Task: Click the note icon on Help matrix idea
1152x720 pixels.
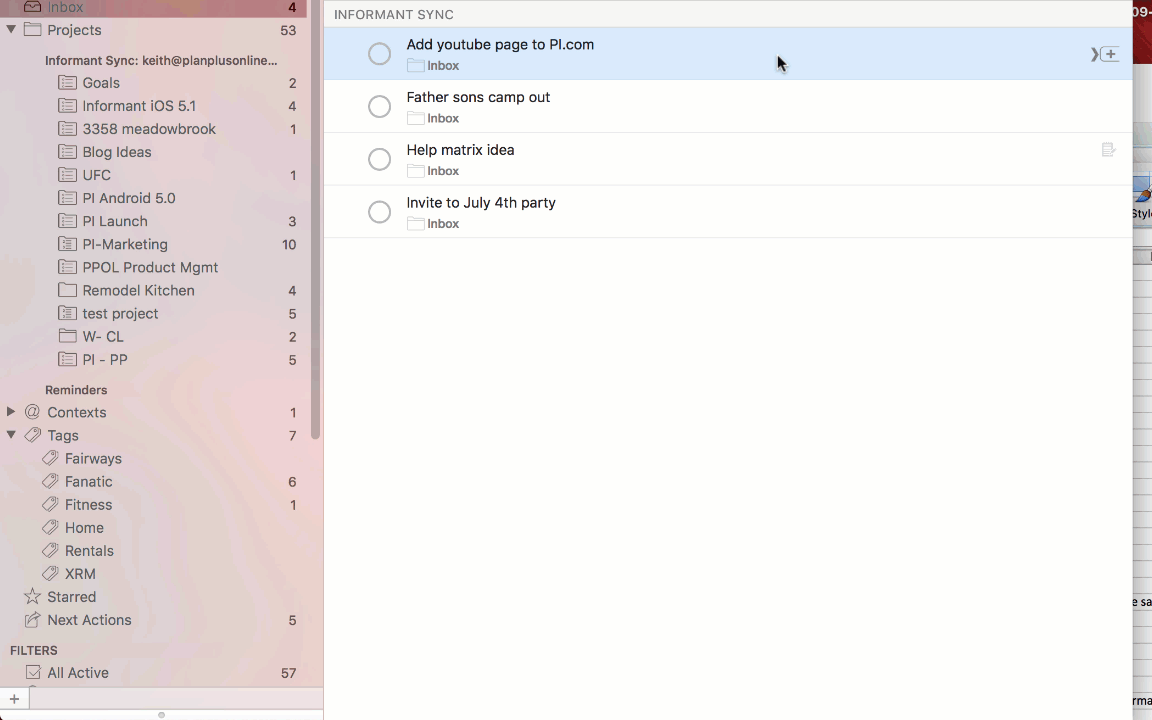Action: click(x=1108, y=150)
